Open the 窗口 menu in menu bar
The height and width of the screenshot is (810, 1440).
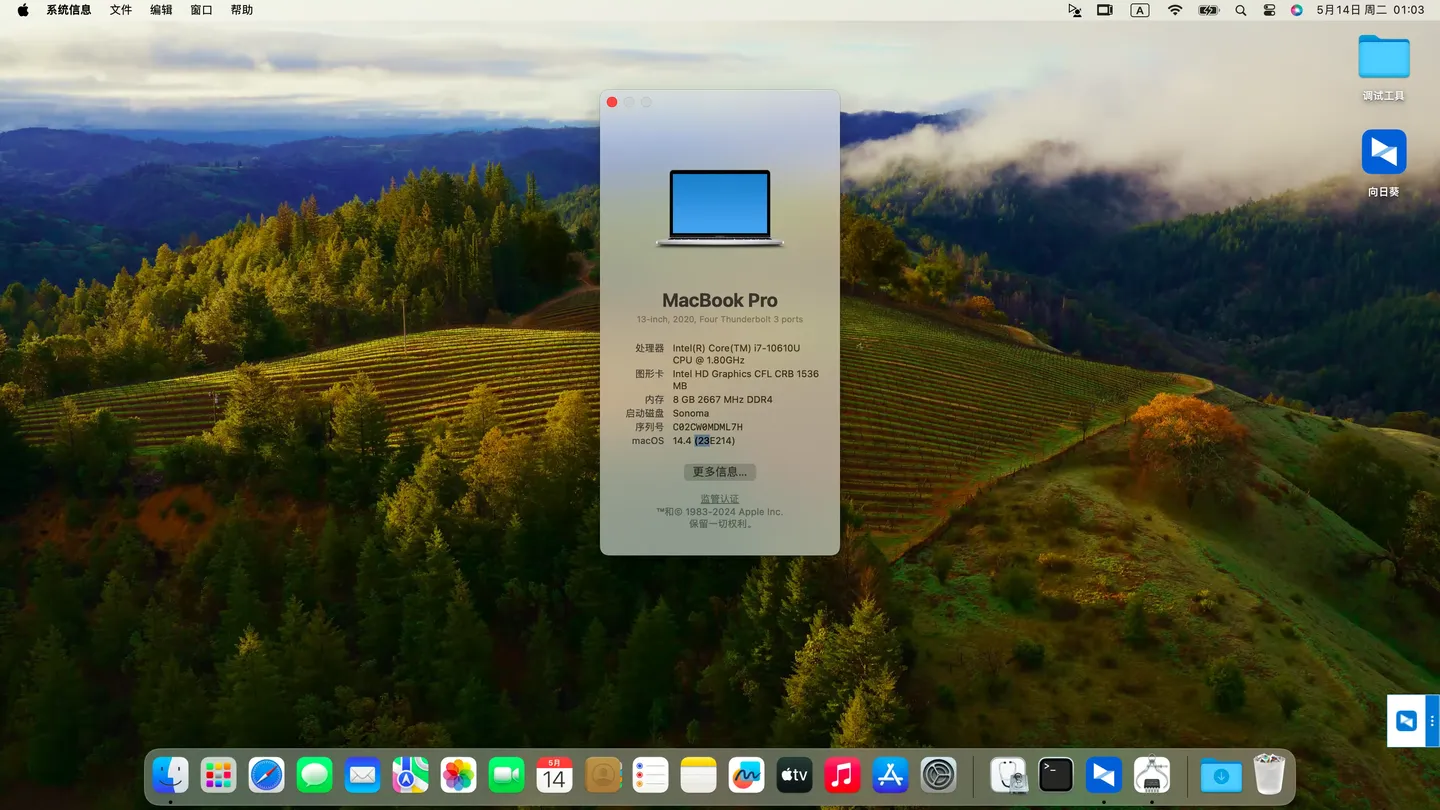click(201, 10)
